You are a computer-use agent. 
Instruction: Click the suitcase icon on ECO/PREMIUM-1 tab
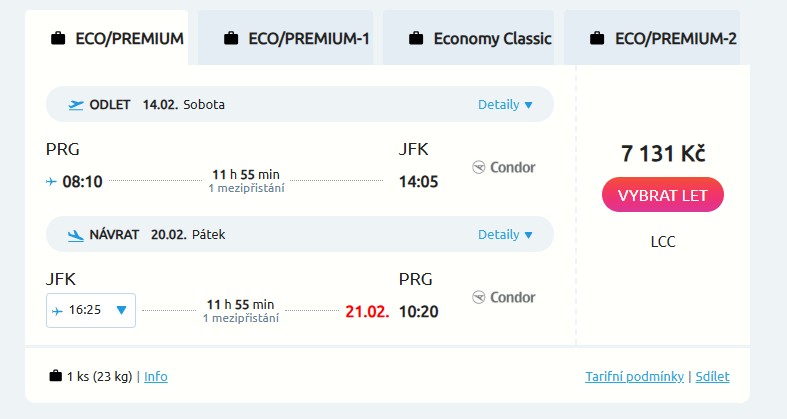click(x=231, y=39)
